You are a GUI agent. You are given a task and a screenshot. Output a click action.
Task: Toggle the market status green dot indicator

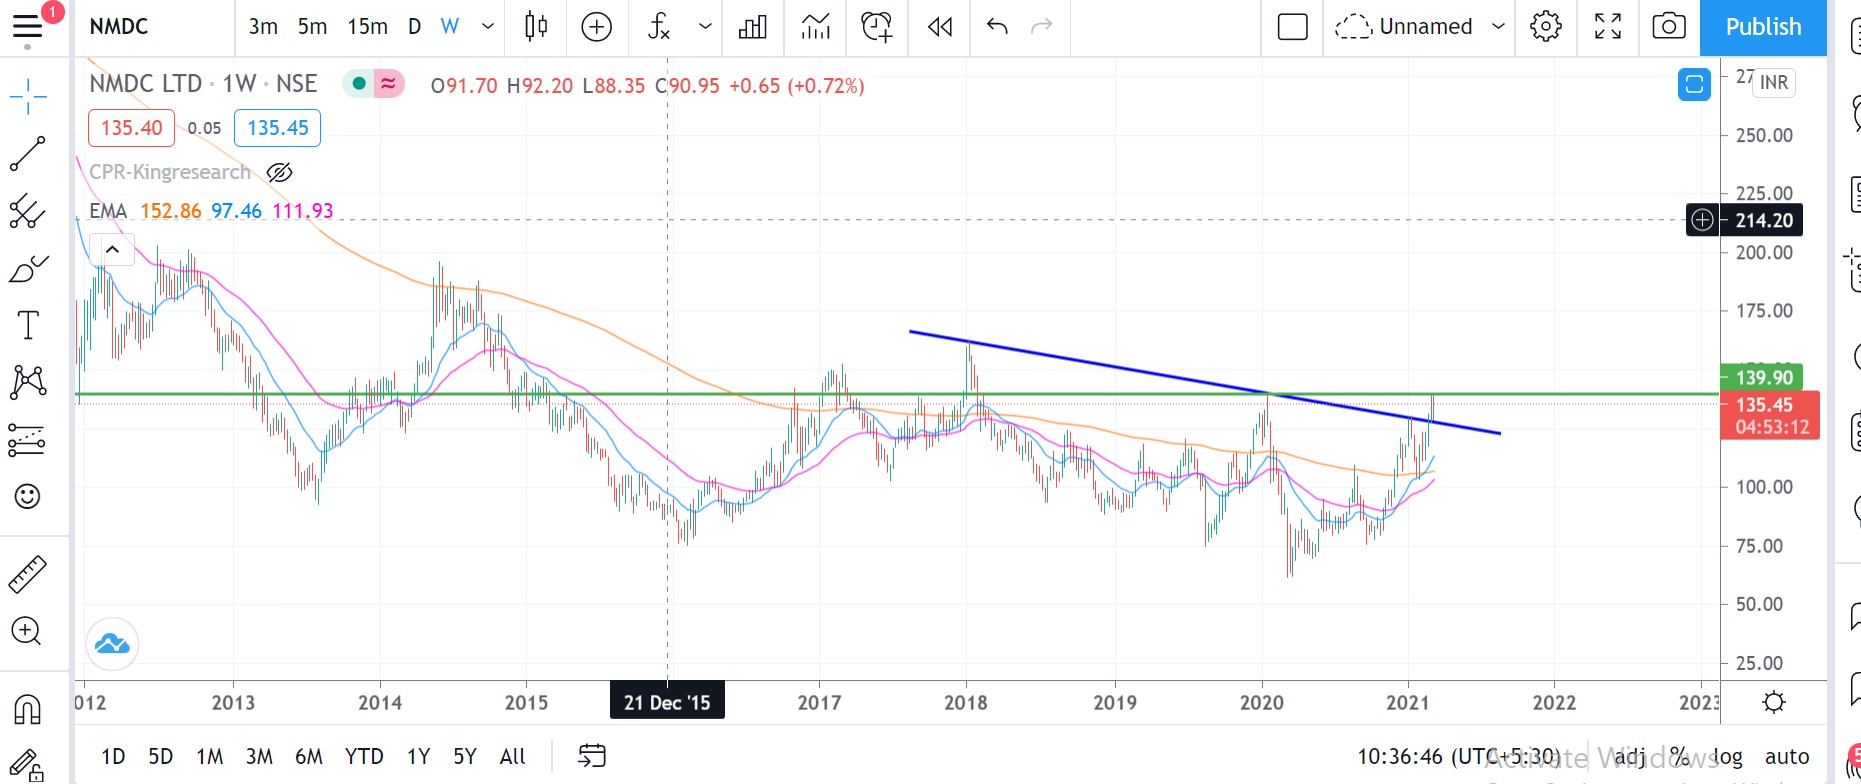click(x=358, y=84)
